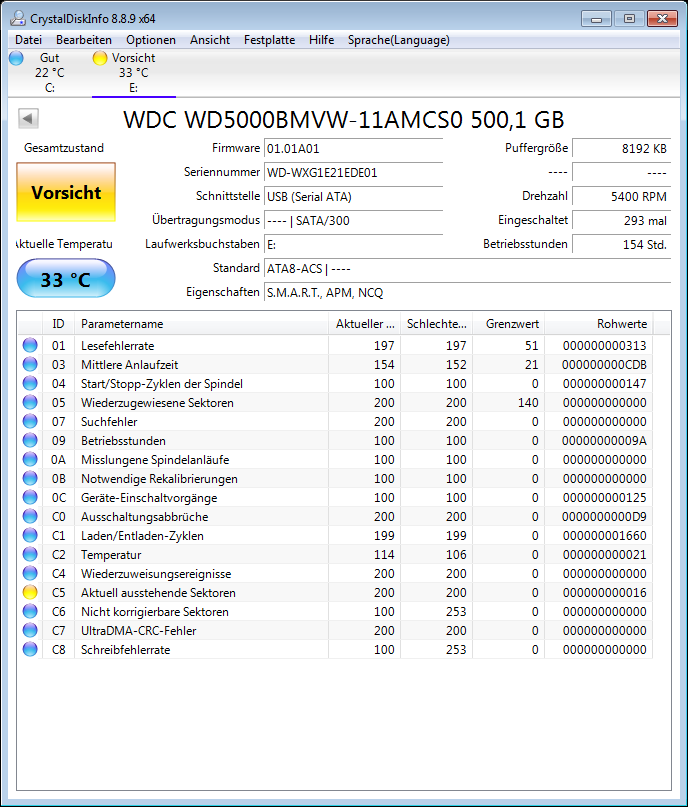The width and height of the screenshot is (688, 807).
Task: Click the Eigenschaften field S.M.A.R.T., APM, NCQ
Action: tap(467, 293)
